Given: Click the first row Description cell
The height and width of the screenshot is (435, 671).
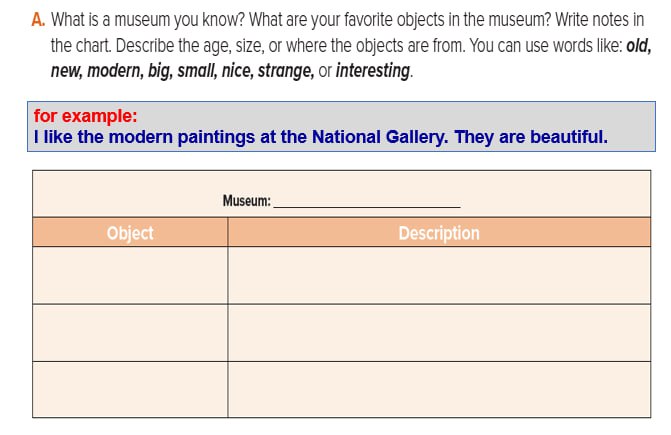Looking at the screenshot, I should (439, 275).
